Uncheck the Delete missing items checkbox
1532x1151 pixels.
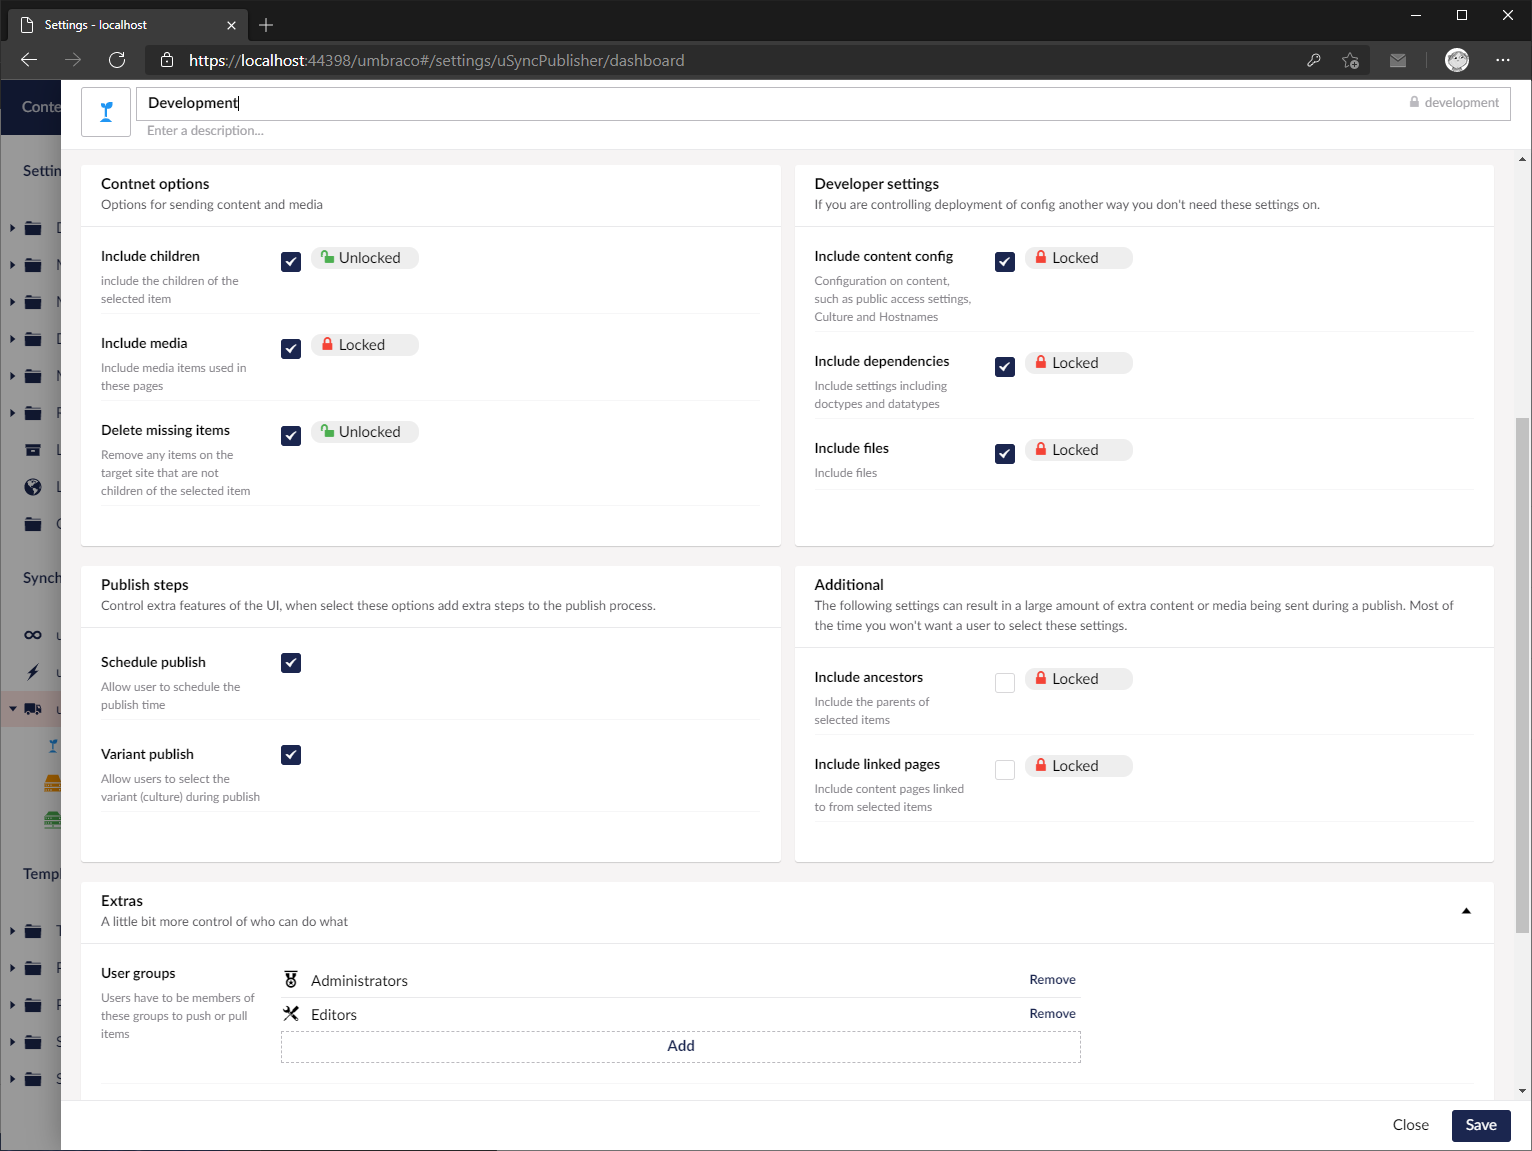point(291,436)
